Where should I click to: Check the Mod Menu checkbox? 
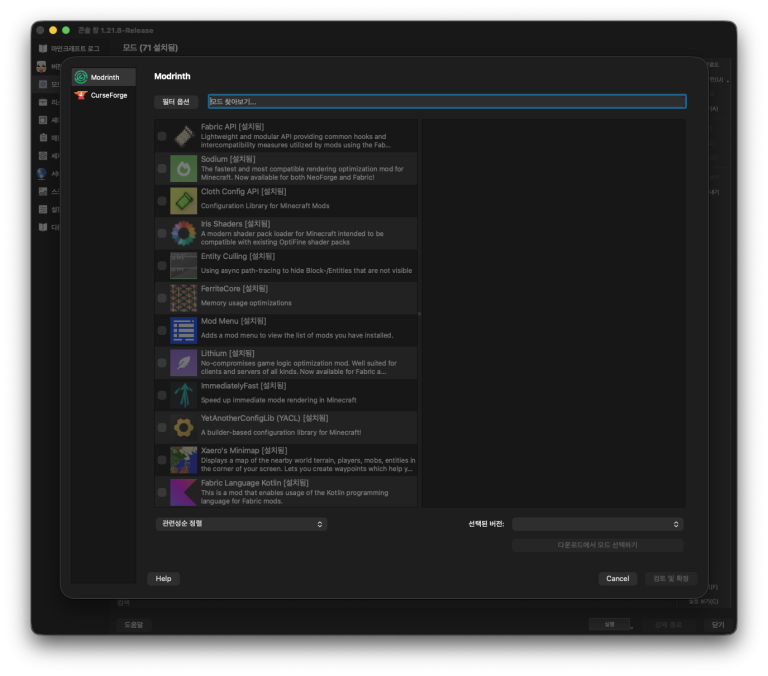(162, 330)
